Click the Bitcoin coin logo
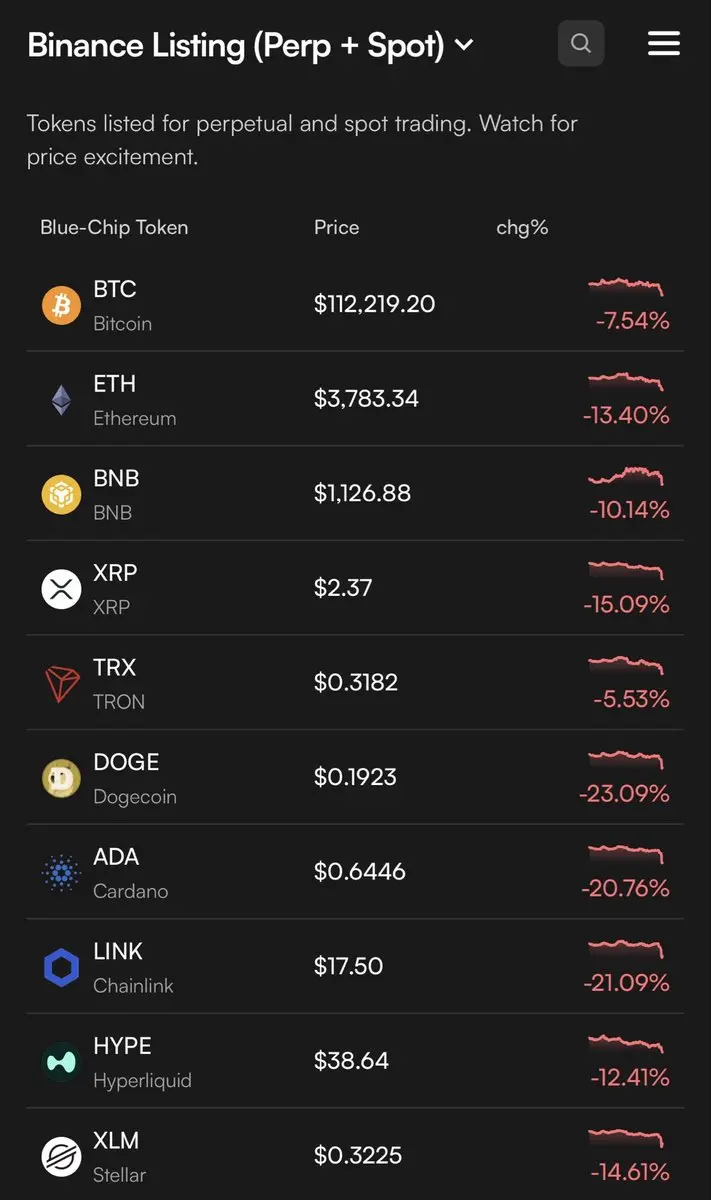 61,305
